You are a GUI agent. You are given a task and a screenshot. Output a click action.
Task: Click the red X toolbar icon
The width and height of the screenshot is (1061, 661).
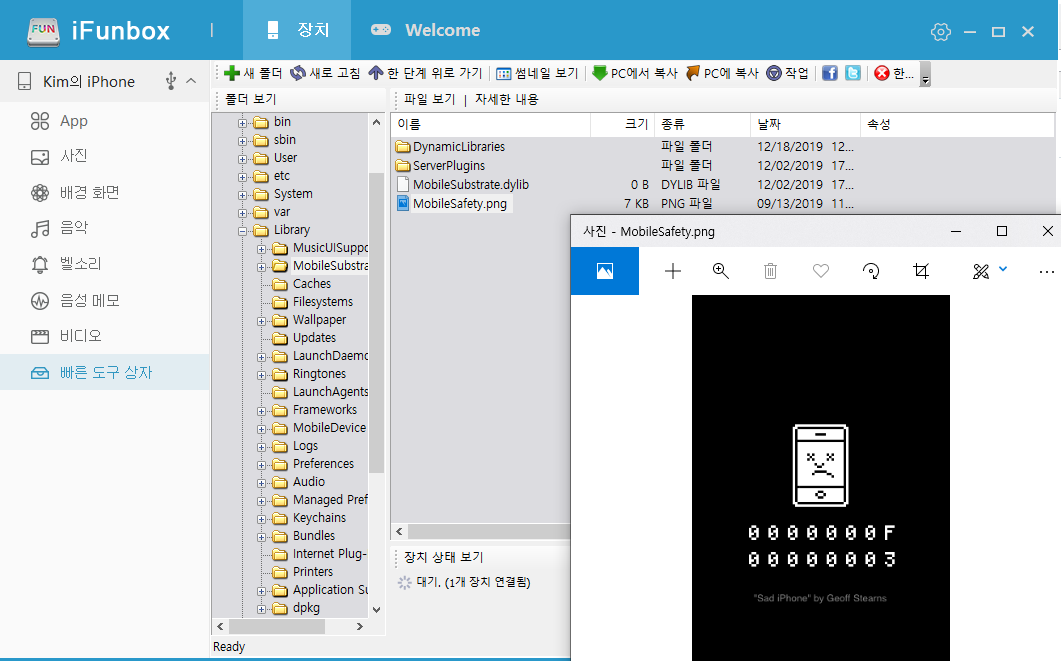882,73
